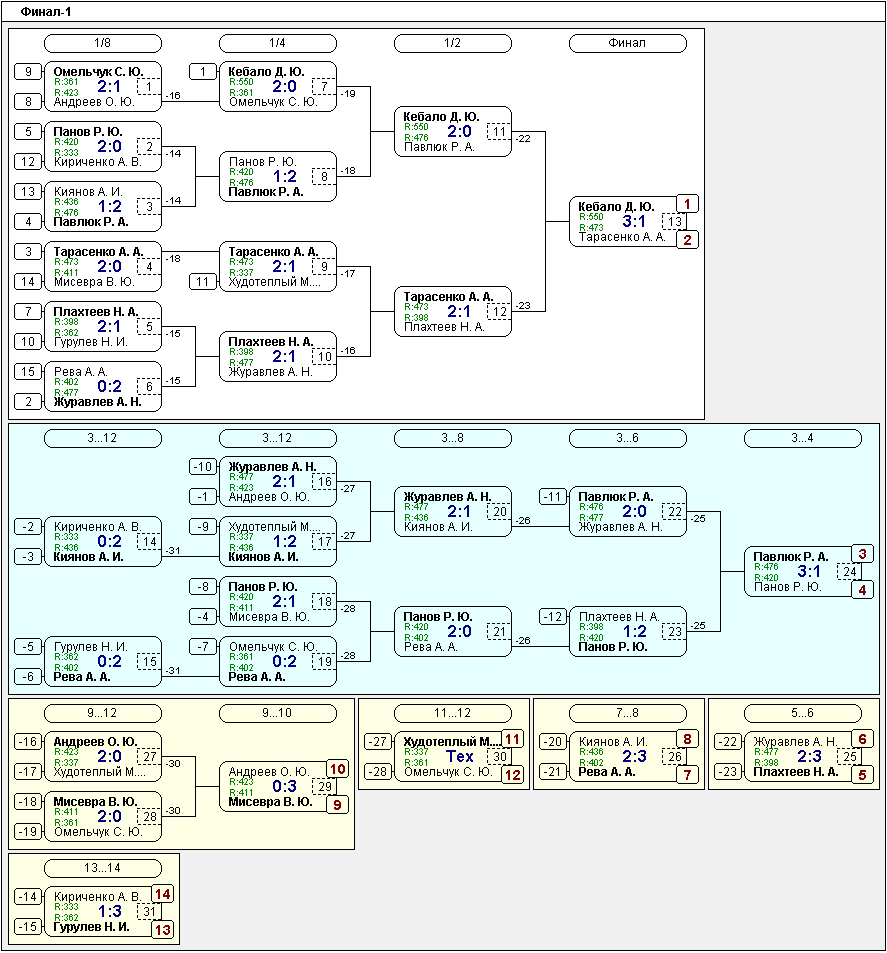Click the -22 box beside Журавлев in 5...6
887x953 pixels.
coord(728,741)
